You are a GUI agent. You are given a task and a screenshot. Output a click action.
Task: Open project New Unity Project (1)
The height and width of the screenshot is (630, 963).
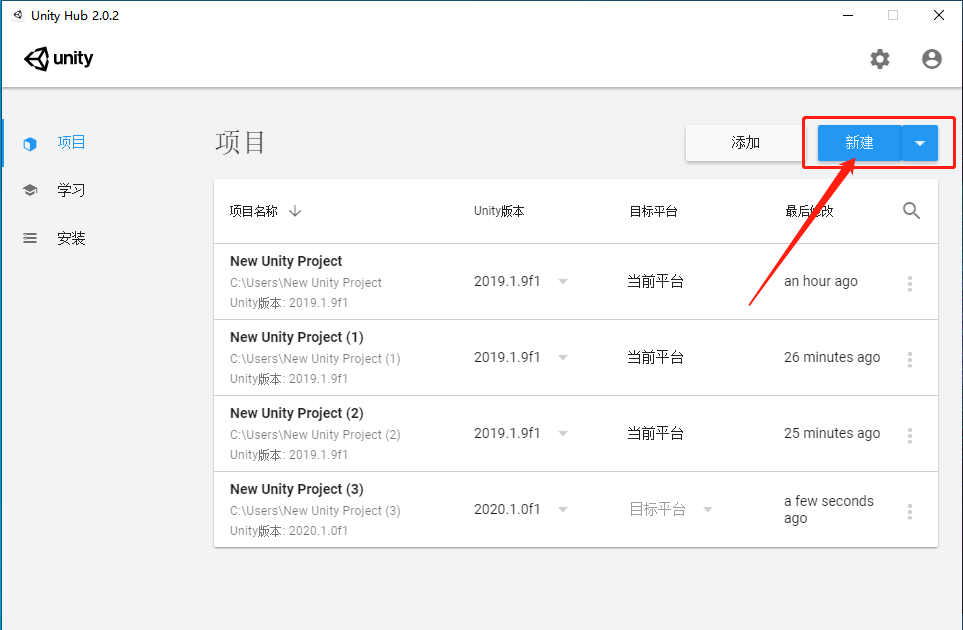tap(297, 337)
